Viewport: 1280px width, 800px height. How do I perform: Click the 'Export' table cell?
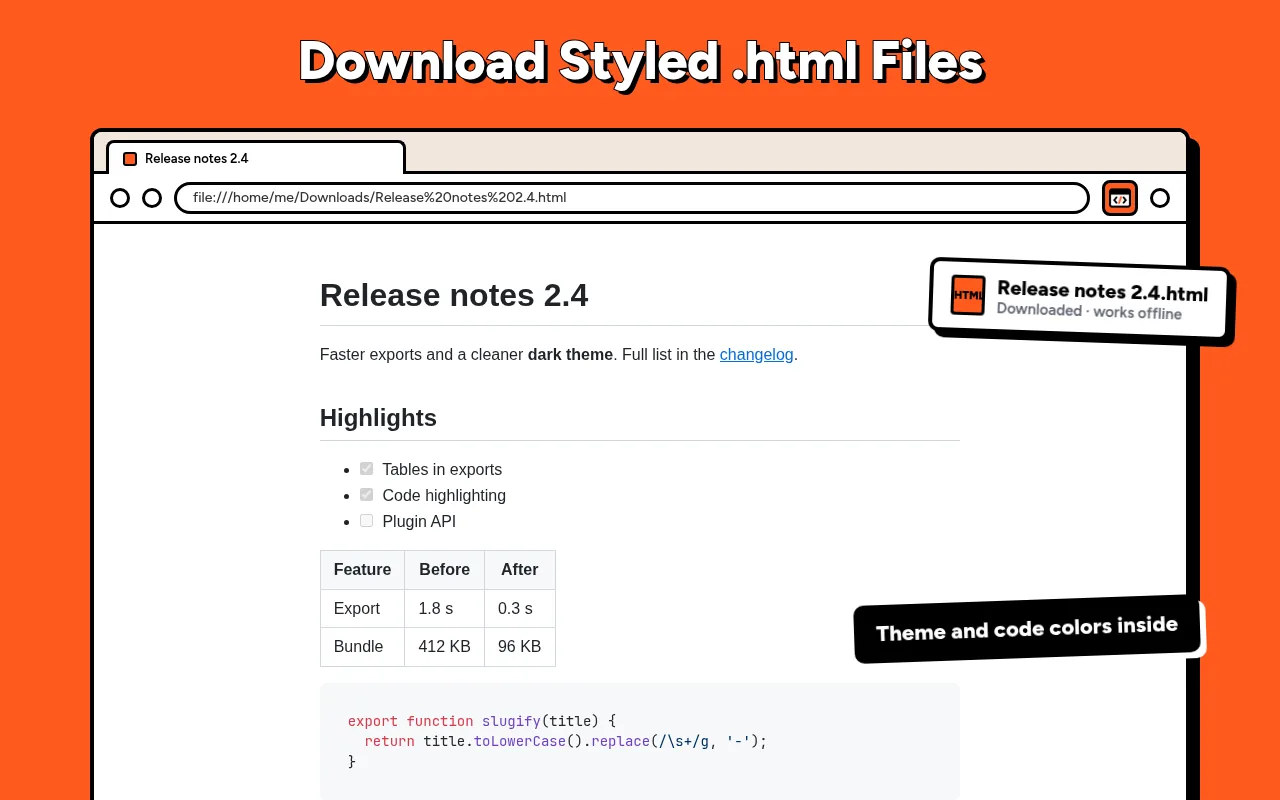[x=362, y=609]
